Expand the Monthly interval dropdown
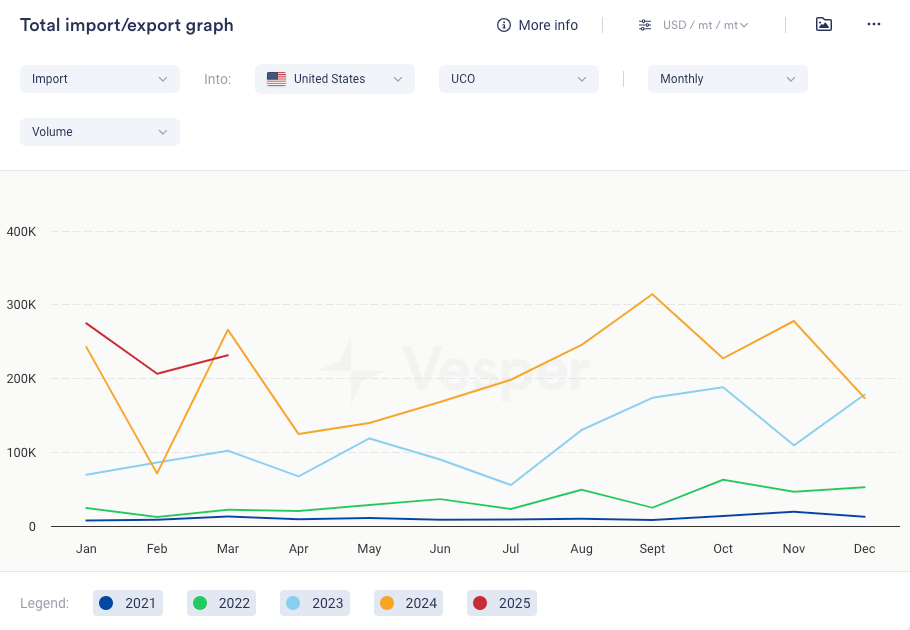 click(727, 79)
